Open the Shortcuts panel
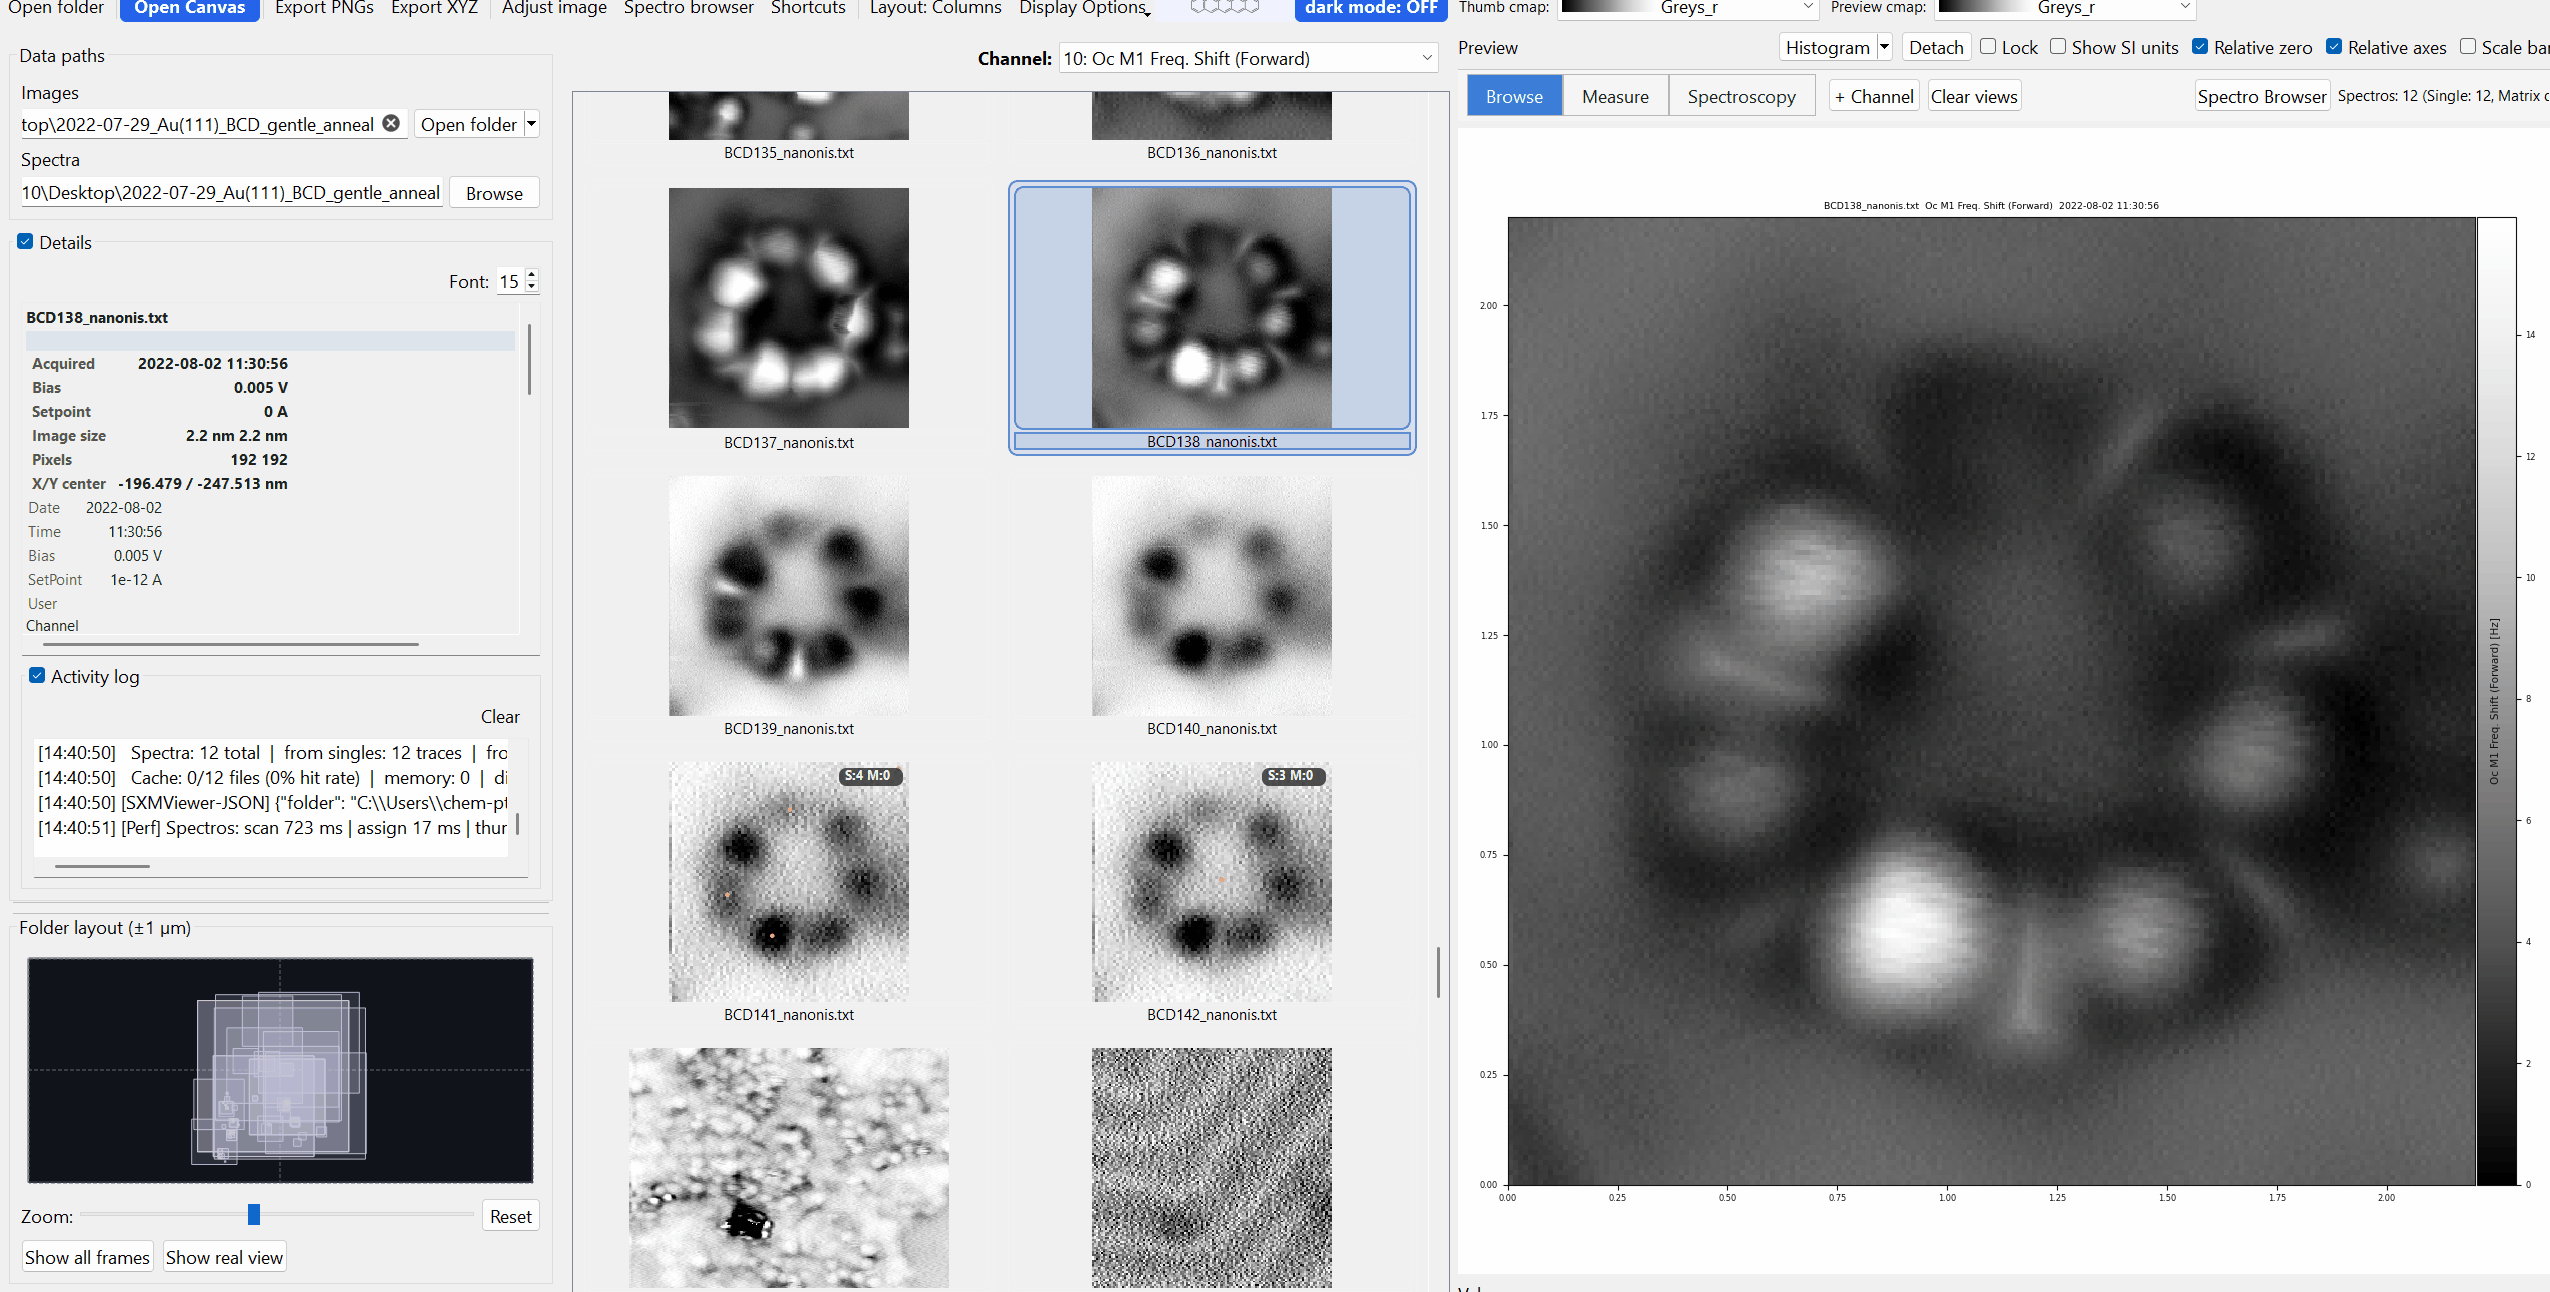The width and height of the screenshot is (2550, 1292). 808,8
